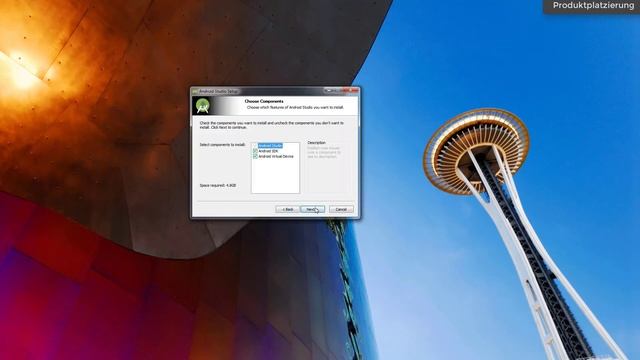640x360 pixels.
Task: Click the Android Studio logo in header
Action: pyautogui.click(x=203, y=106)
